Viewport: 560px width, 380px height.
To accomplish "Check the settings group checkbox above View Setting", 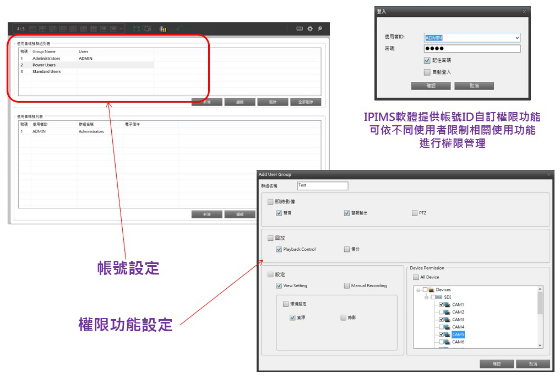I will tap(270, 275).
